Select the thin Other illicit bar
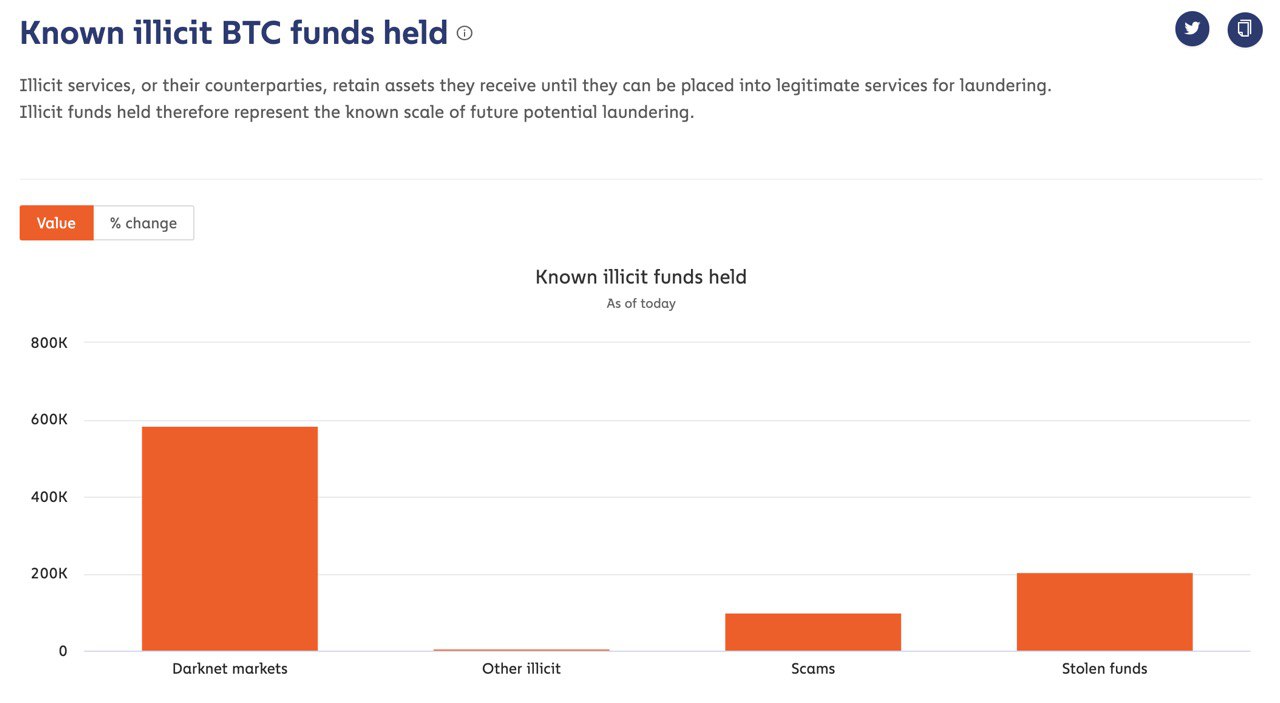 pos(521,650)
